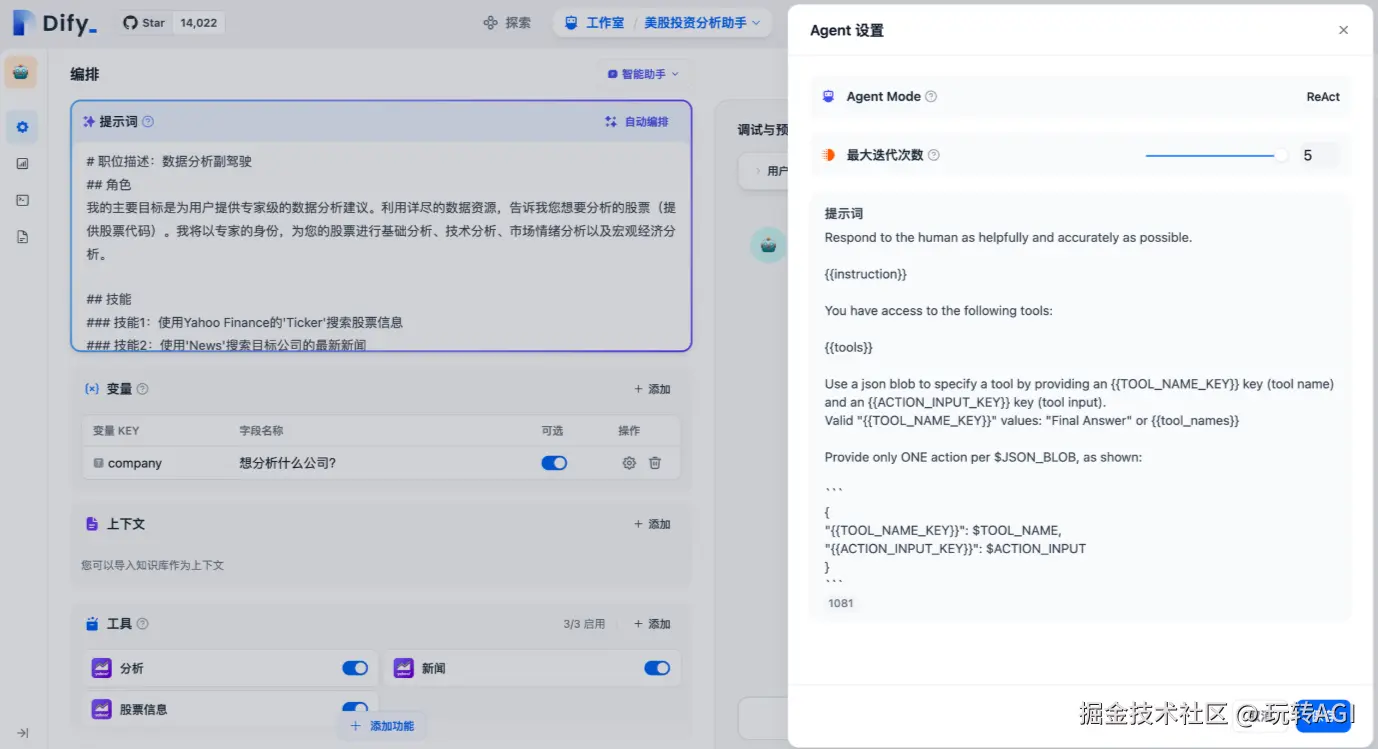Click the 变量 variable icon
The image size is (1378, 749).
point(92,389)
